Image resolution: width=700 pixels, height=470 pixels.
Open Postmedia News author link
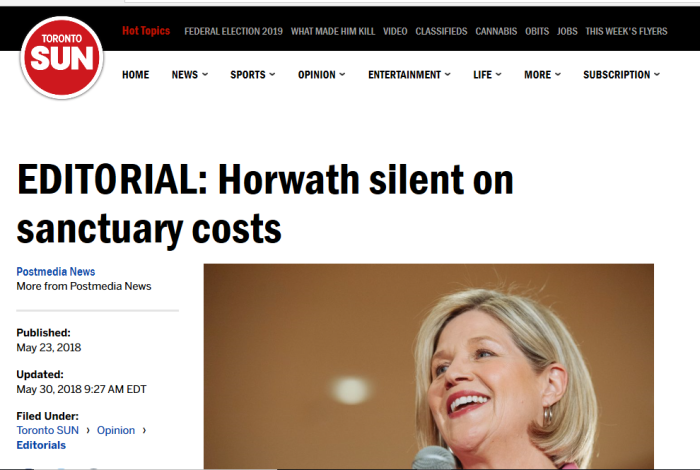pos(56,271)
